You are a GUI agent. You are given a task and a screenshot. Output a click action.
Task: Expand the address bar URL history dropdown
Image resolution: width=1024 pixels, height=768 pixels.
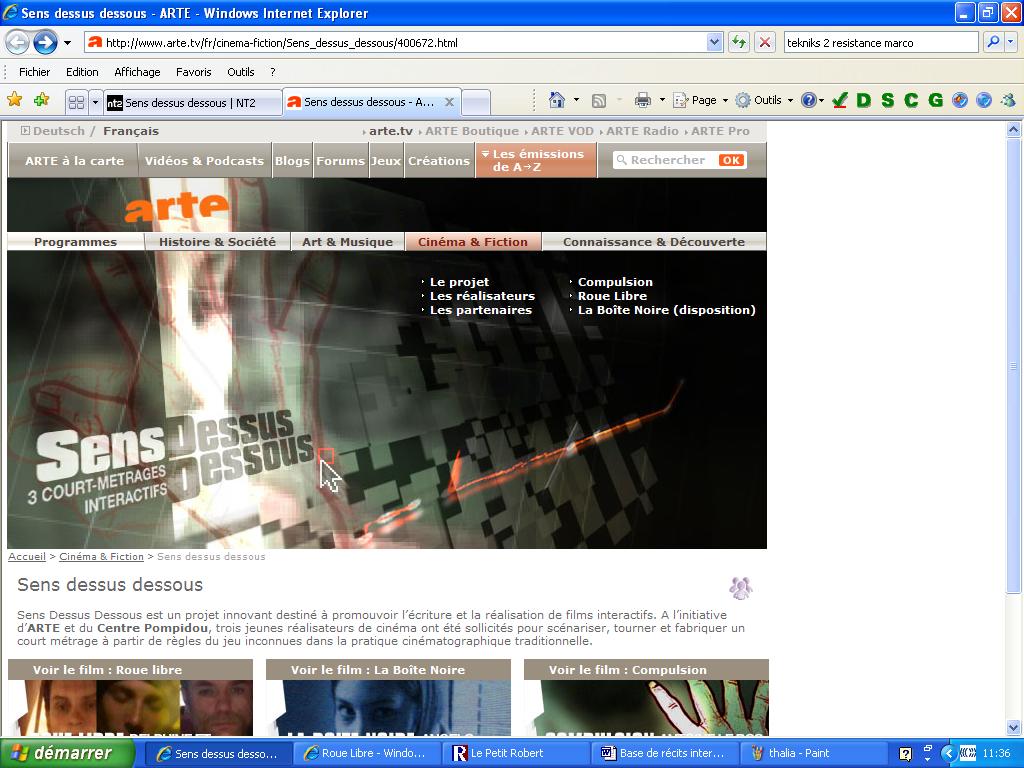(x=714, y=42)
